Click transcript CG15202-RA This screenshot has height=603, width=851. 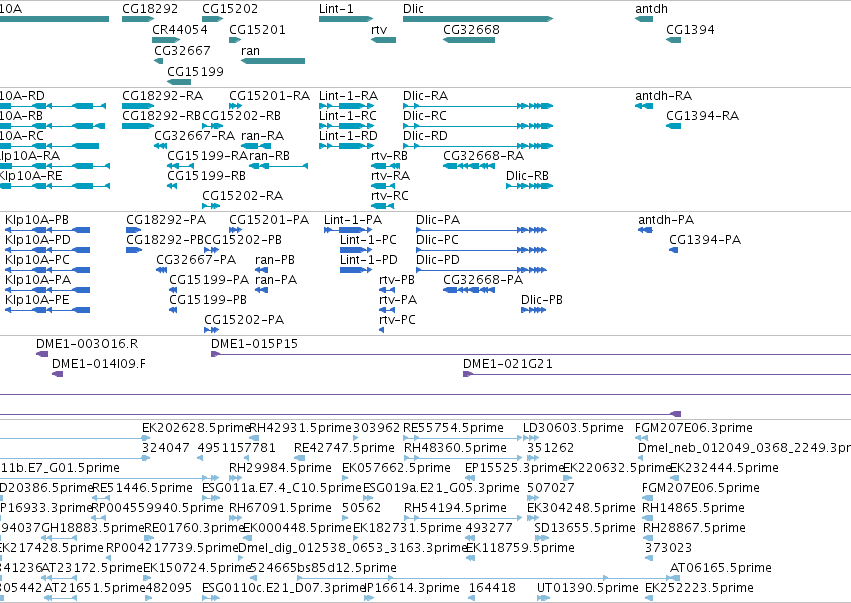[x=243, y=195]
